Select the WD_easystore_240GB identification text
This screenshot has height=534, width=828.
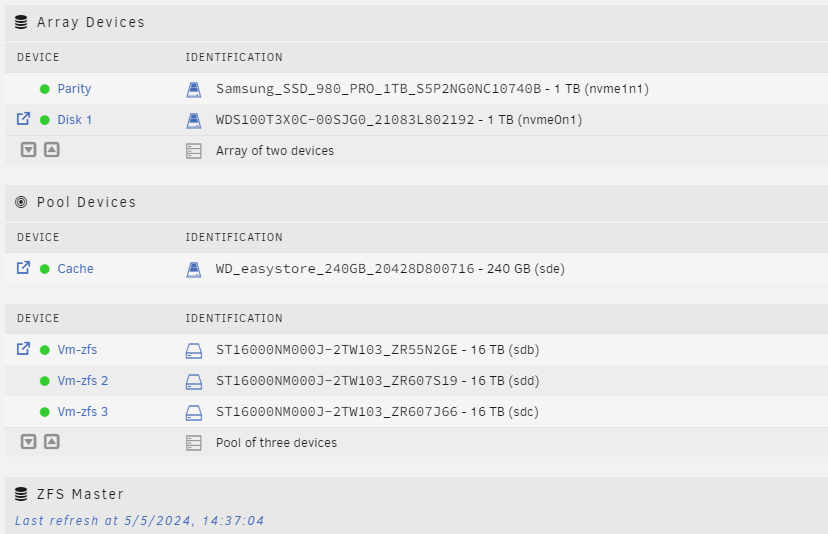point(390,269)
